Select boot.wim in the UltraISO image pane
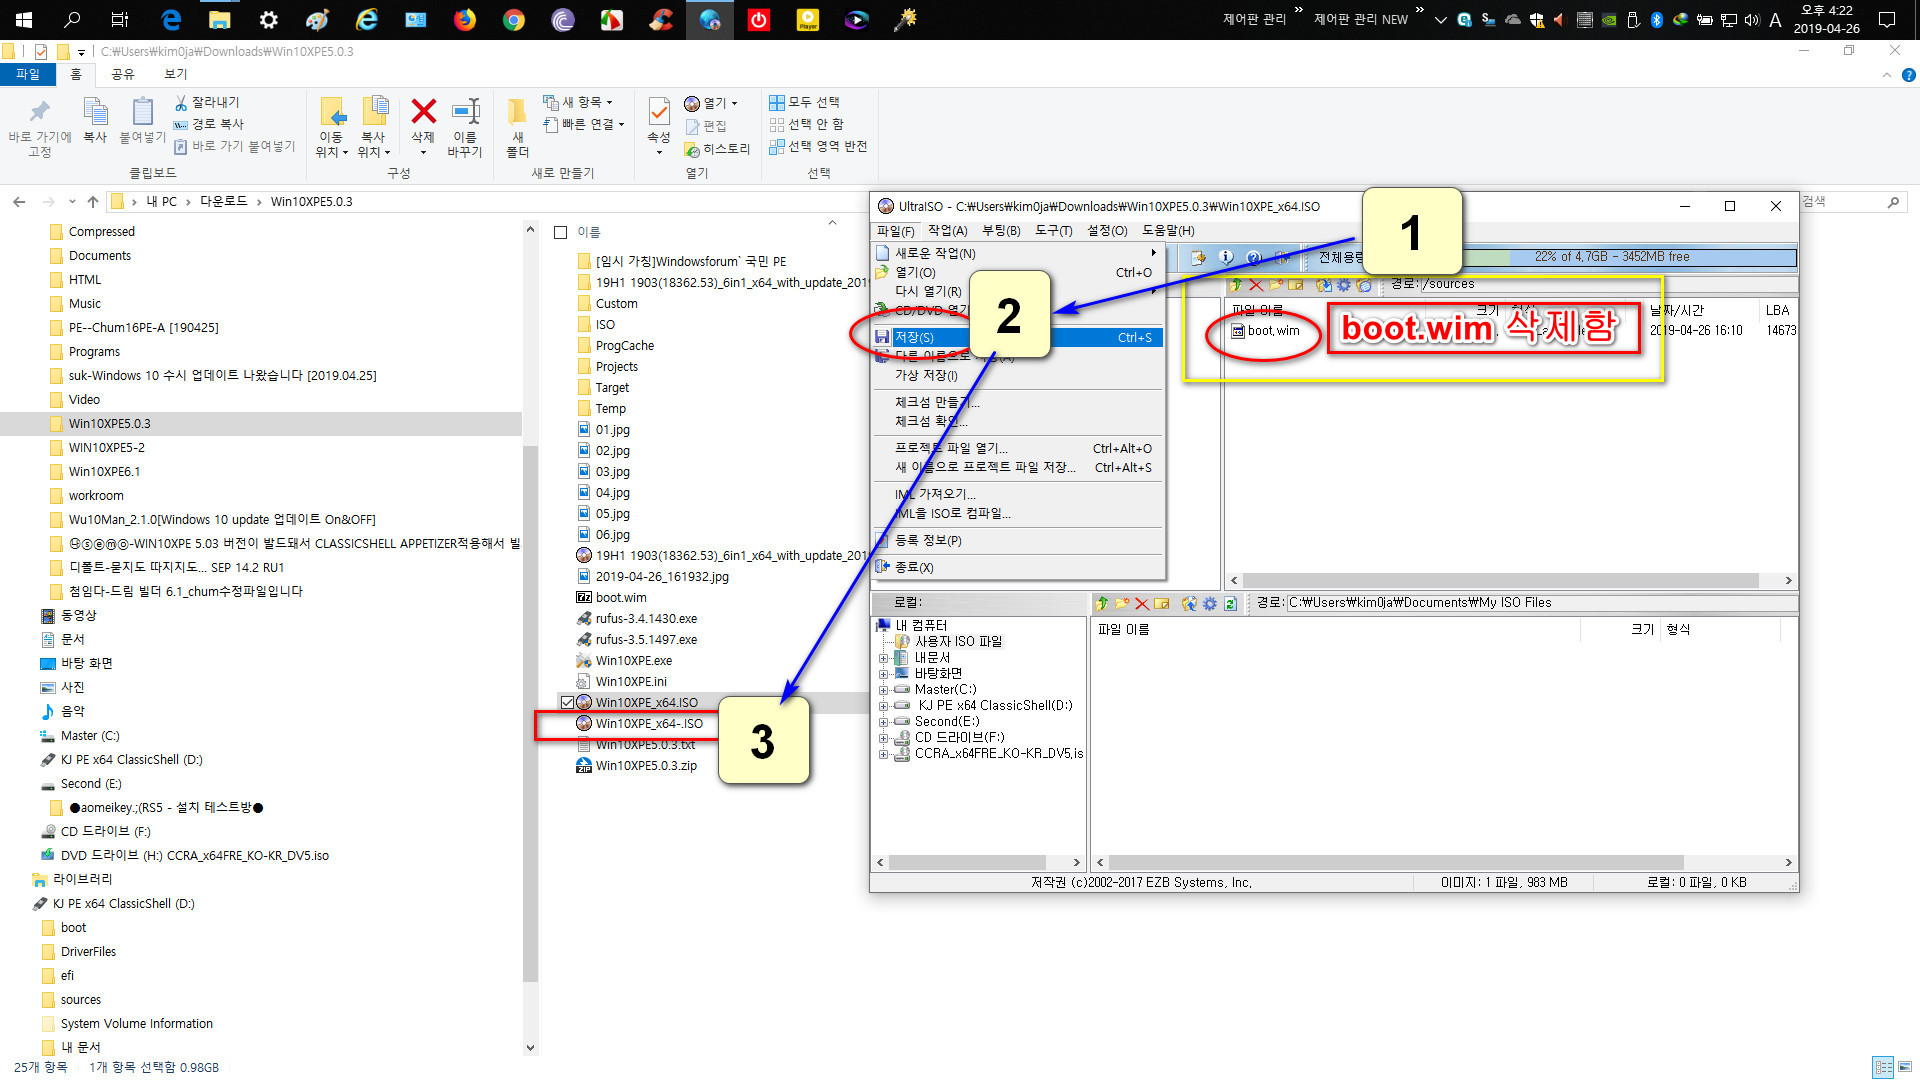Screen dimensions: 1920x1080 pyautogui.click(x=1266, y=331)
